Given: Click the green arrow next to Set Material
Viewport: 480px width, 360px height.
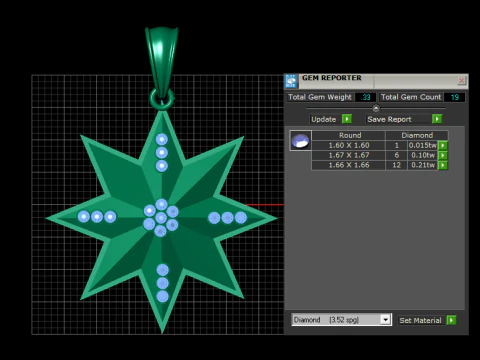Looking at the screenshot, I should click(x=451, y=320).
